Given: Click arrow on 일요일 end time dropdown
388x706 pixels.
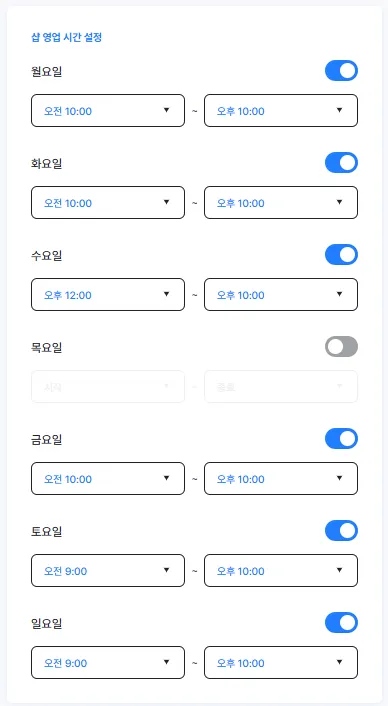Looking at the screenshot, I should point(339,662).
